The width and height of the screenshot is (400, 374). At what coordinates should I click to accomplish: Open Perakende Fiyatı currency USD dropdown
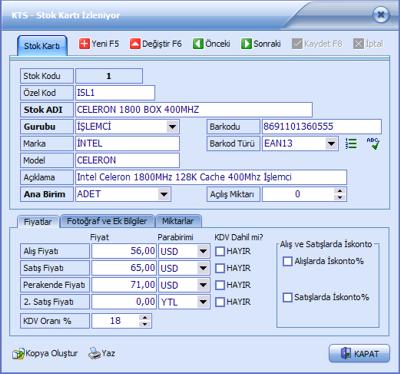coord(203,285)
